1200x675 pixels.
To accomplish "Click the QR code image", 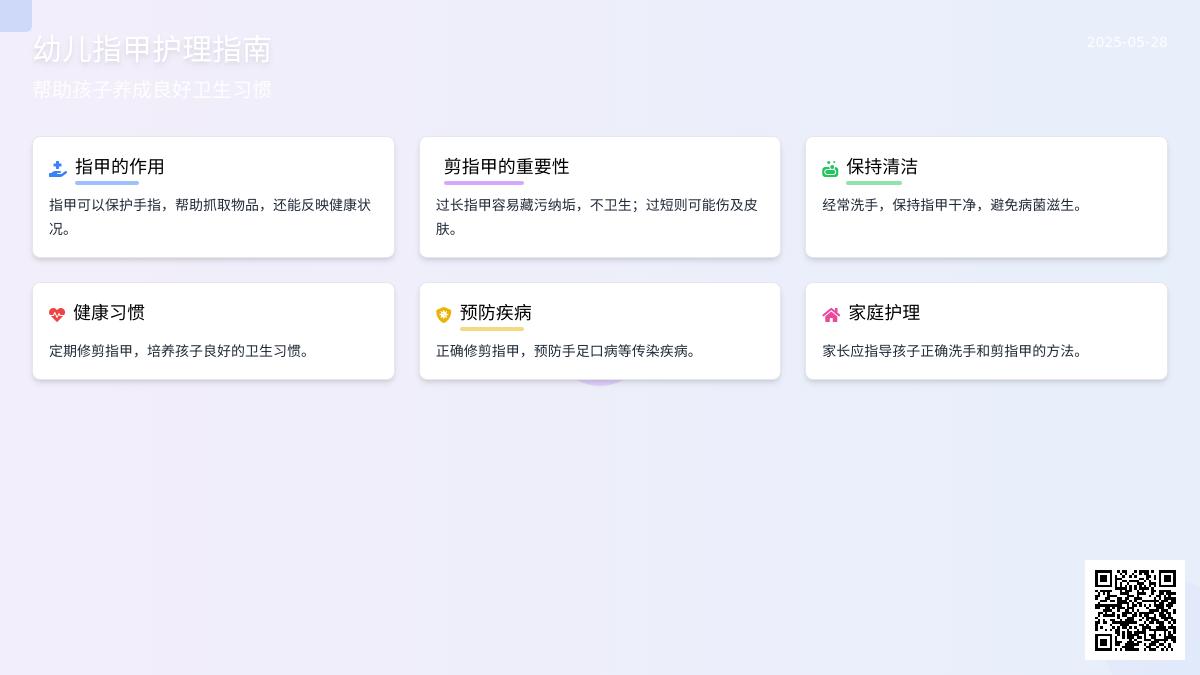I will click(1135, 610).
